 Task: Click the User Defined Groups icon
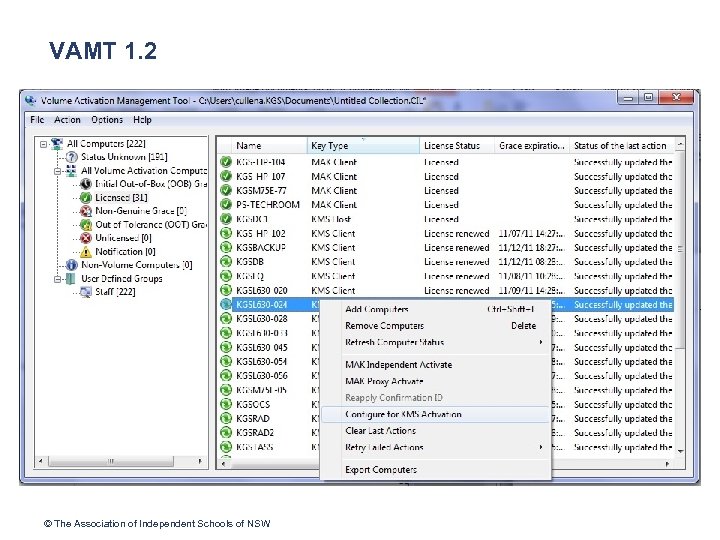click(x=71, y=279)
